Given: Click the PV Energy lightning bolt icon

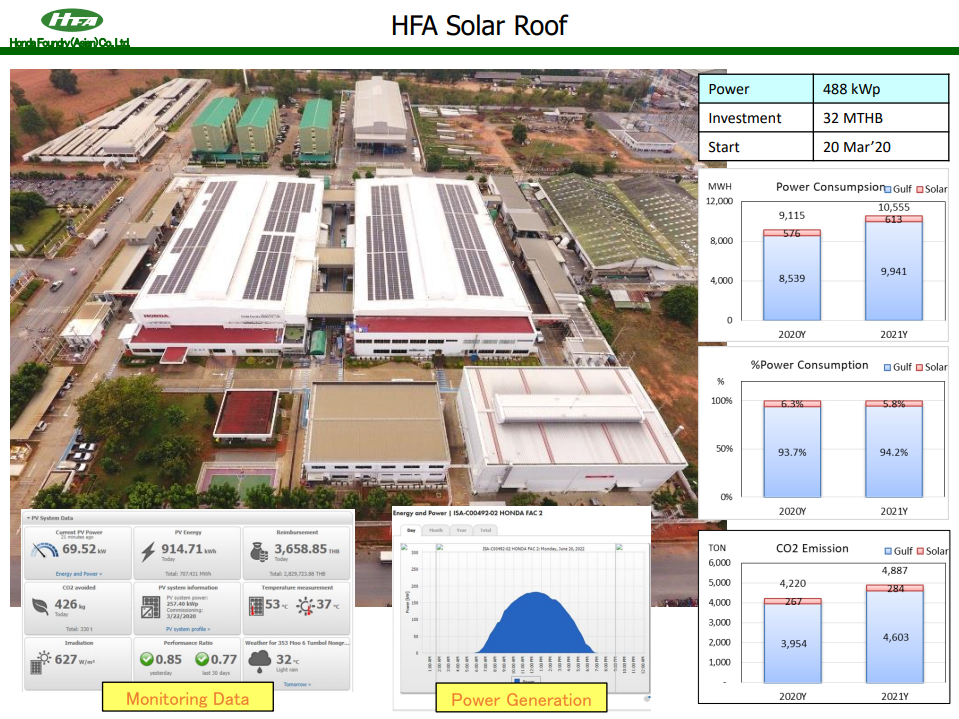Looking at the screenshot, I should point(148,550).
